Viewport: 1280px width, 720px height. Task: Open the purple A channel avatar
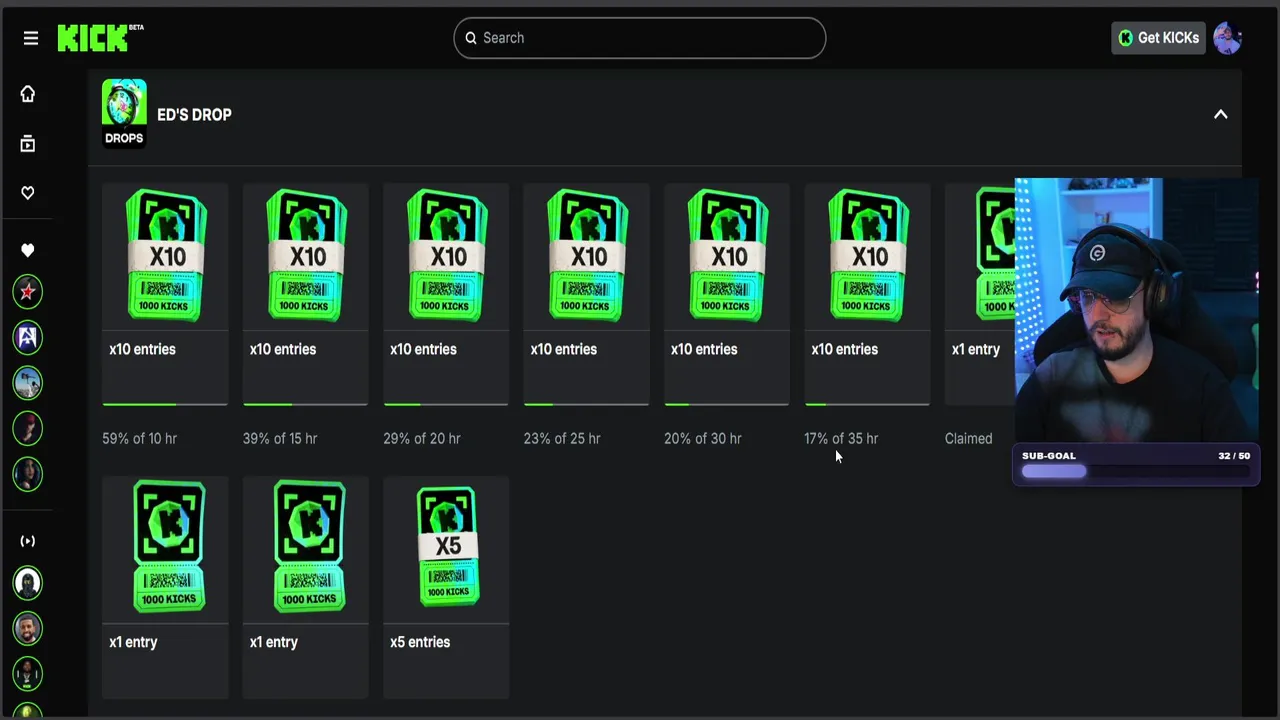pyautogui.click(x=28, y=337)
